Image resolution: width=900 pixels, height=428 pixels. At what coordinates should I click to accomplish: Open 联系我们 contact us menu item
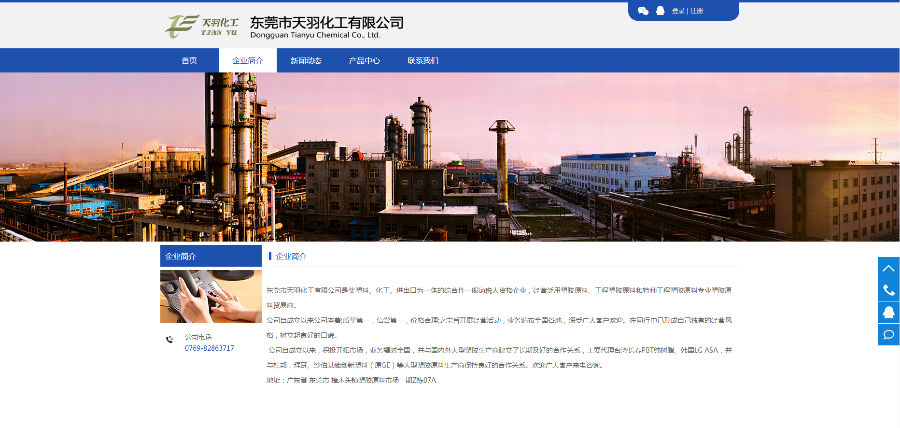(x=423, y=60)
